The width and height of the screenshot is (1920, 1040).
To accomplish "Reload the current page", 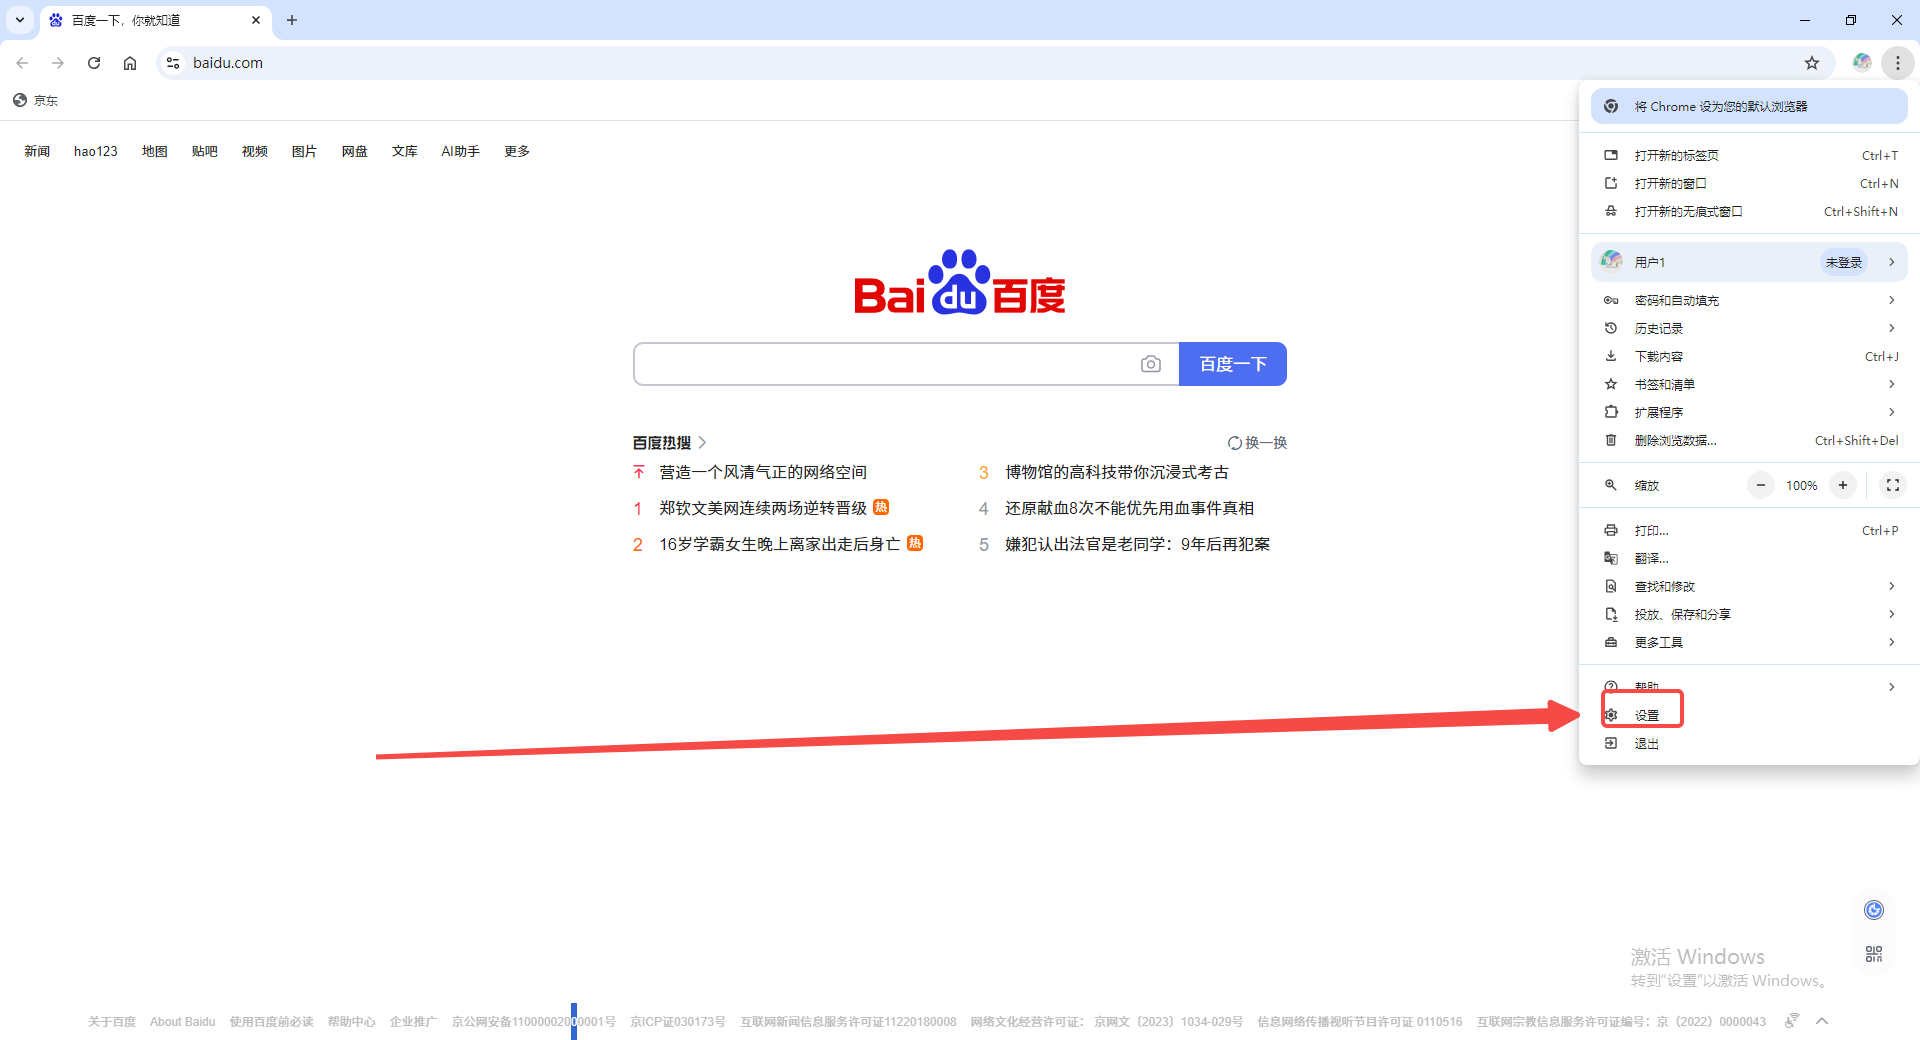I will (93, 62).
